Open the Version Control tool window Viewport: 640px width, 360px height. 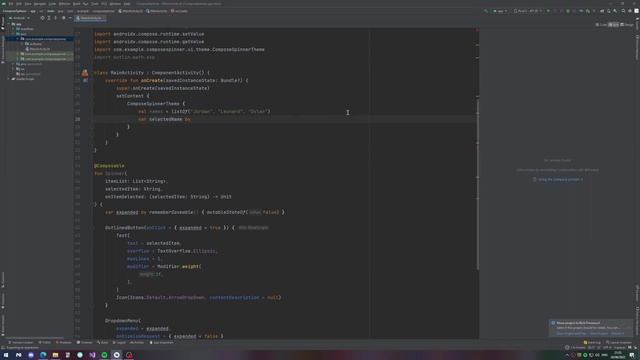[x=20, y=342]
